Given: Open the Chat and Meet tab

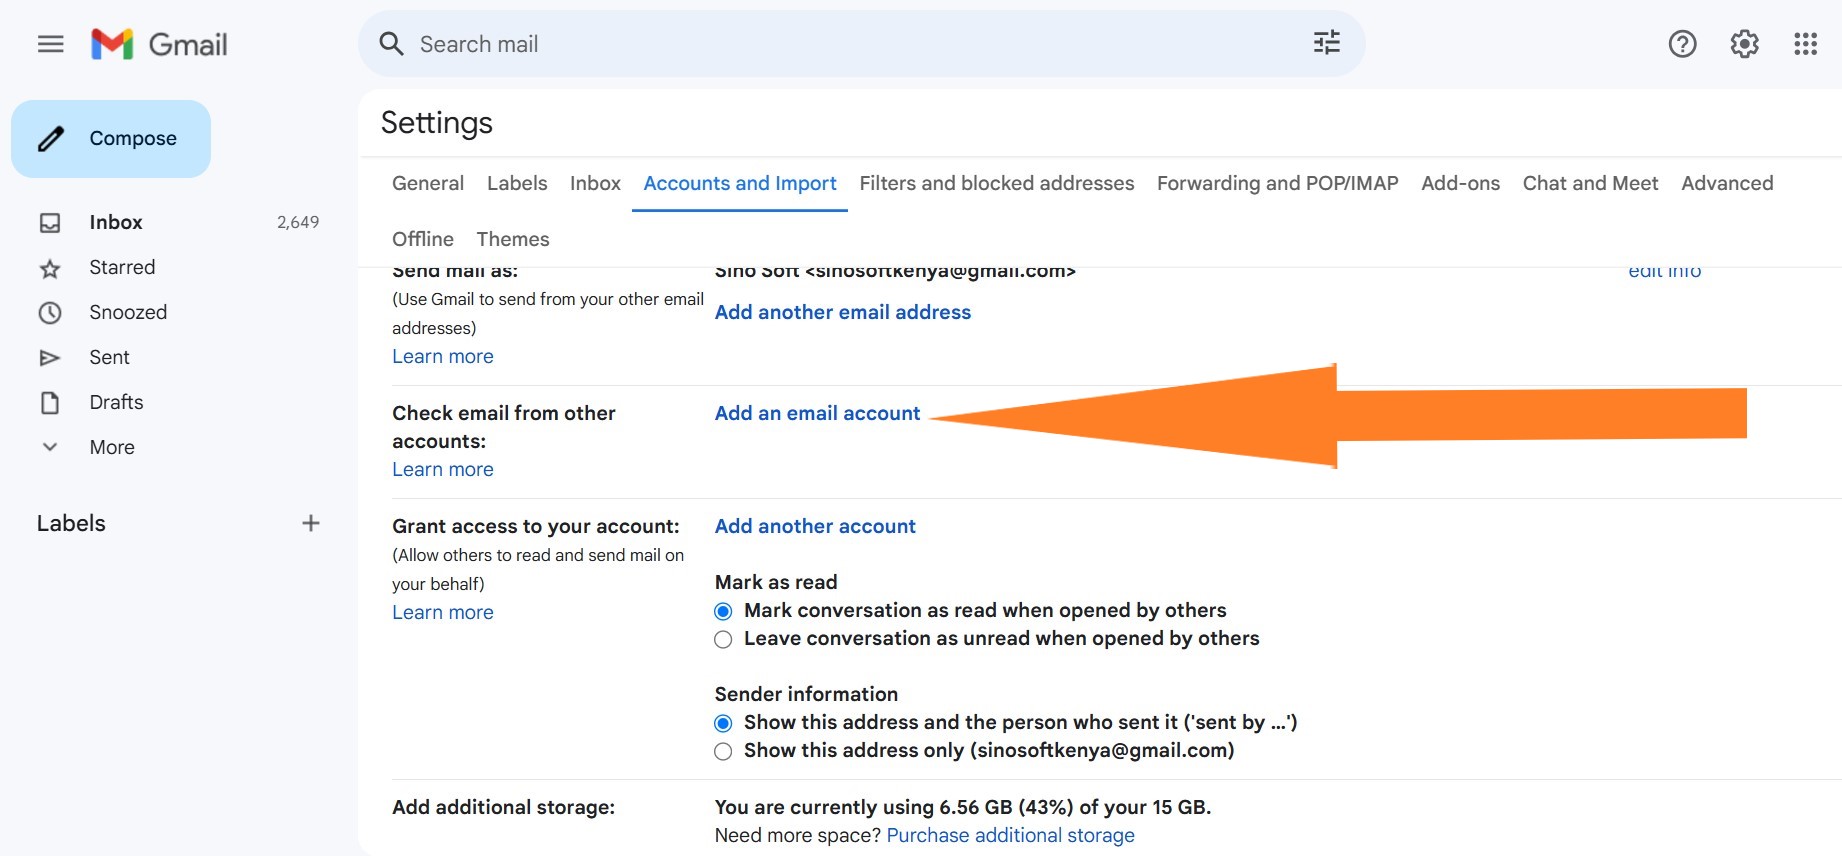Looking at the screenshot, I should coord(1591,183).
